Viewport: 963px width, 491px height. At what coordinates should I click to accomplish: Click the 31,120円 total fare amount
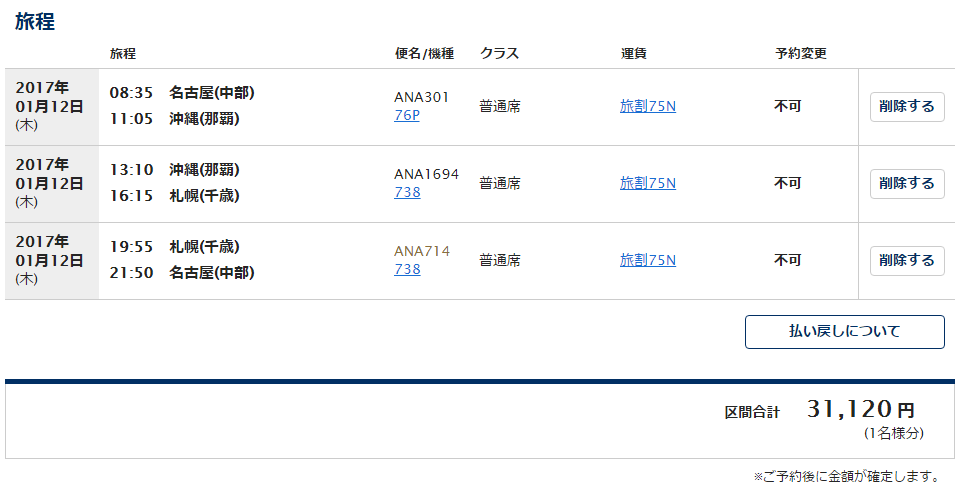click(x=861, y=409)
